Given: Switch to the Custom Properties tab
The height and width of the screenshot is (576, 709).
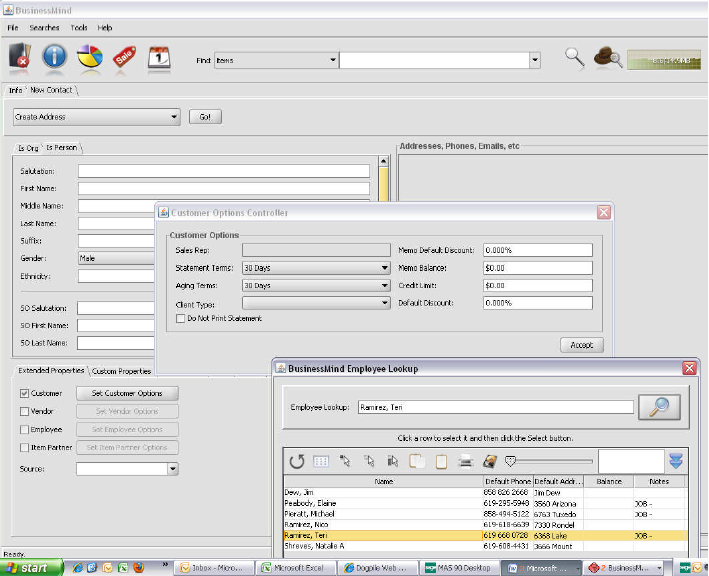Looking at the screenshot, I should pyautogui.click(x=121, y=371).
